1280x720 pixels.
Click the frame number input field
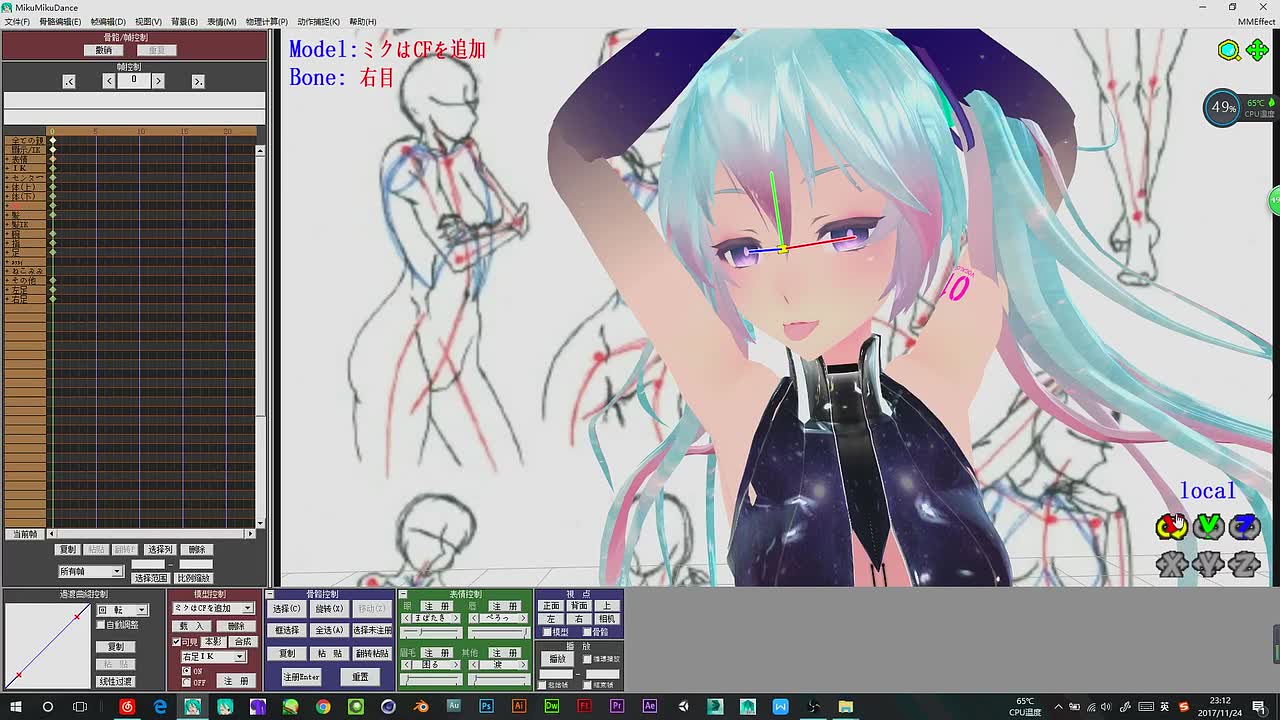(133, 81)
